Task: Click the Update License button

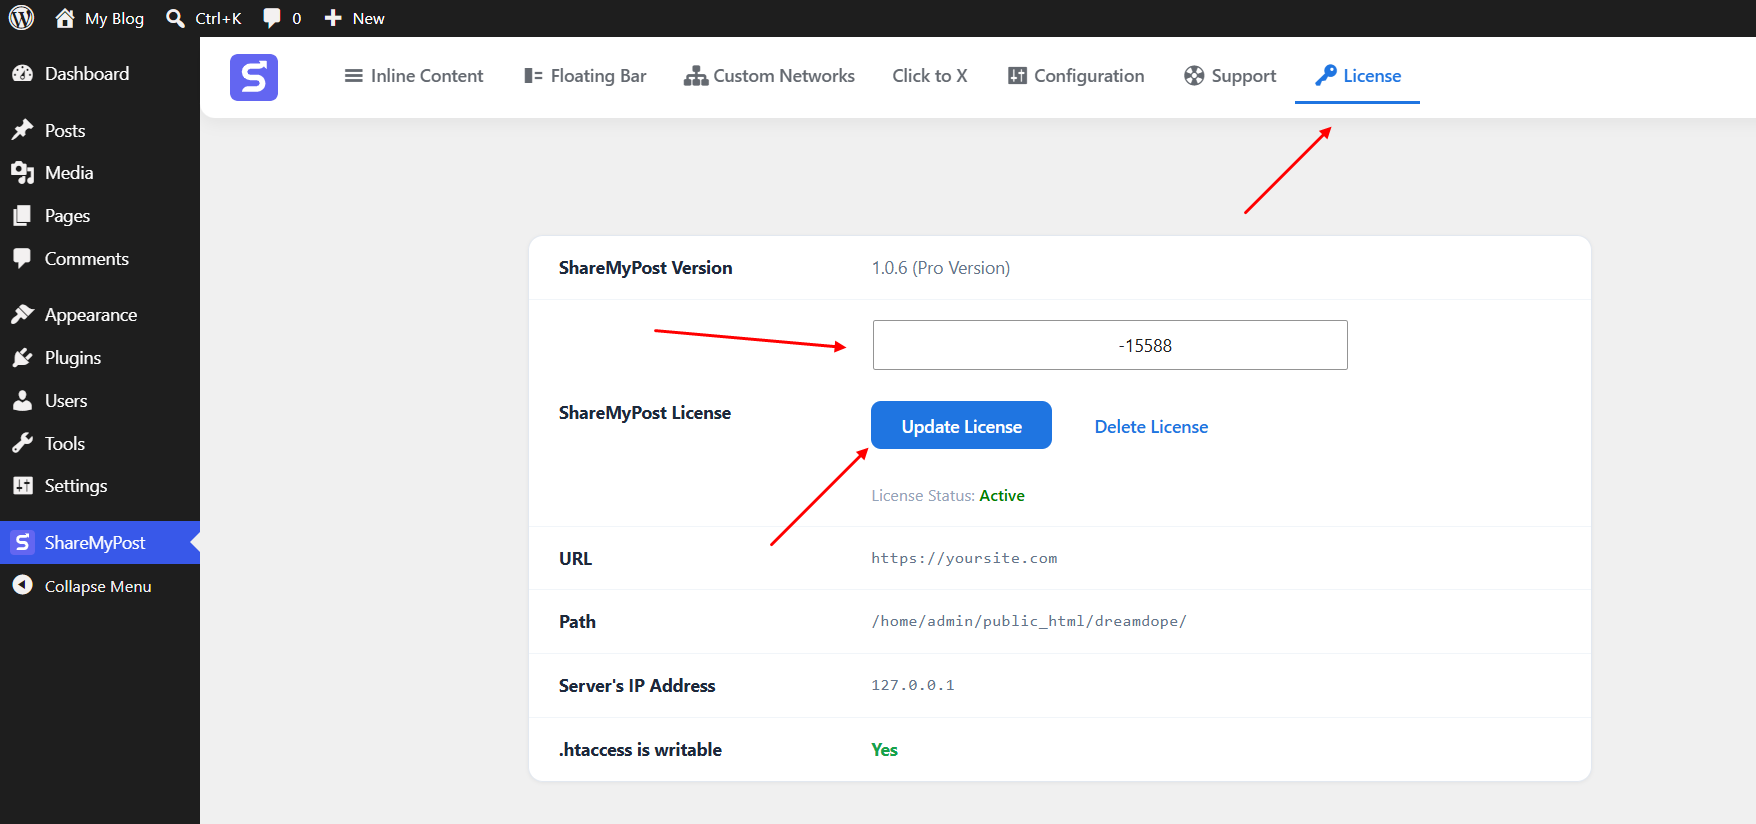Action: tap(961, 425)
